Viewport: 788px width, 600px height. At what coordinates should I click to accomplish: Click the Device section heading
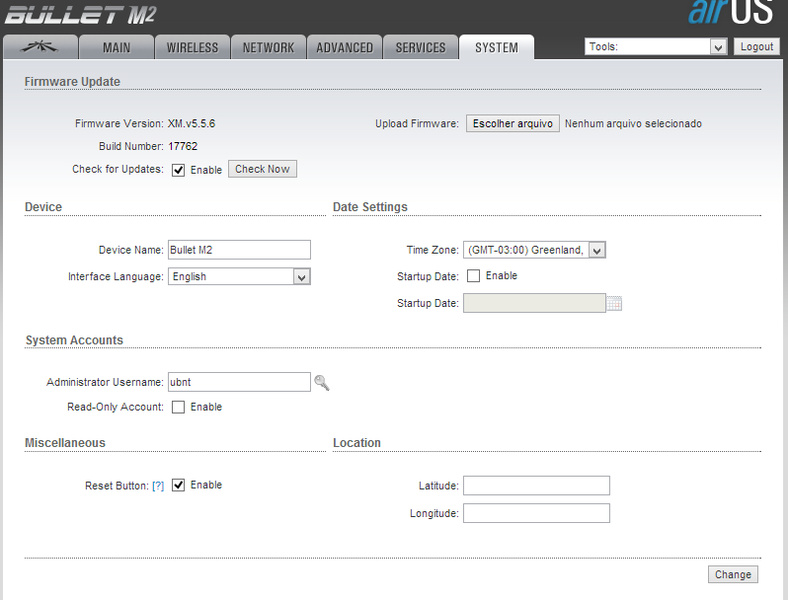pos(43,207)
